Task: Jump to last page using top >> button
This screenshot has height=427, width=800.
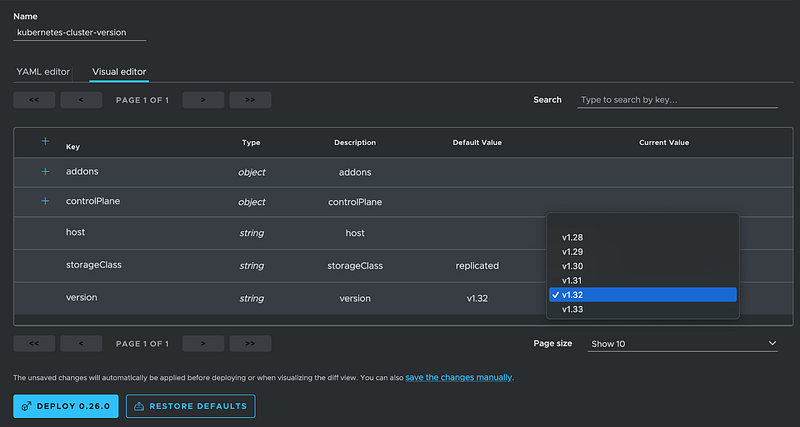Action: pos(250,100)
